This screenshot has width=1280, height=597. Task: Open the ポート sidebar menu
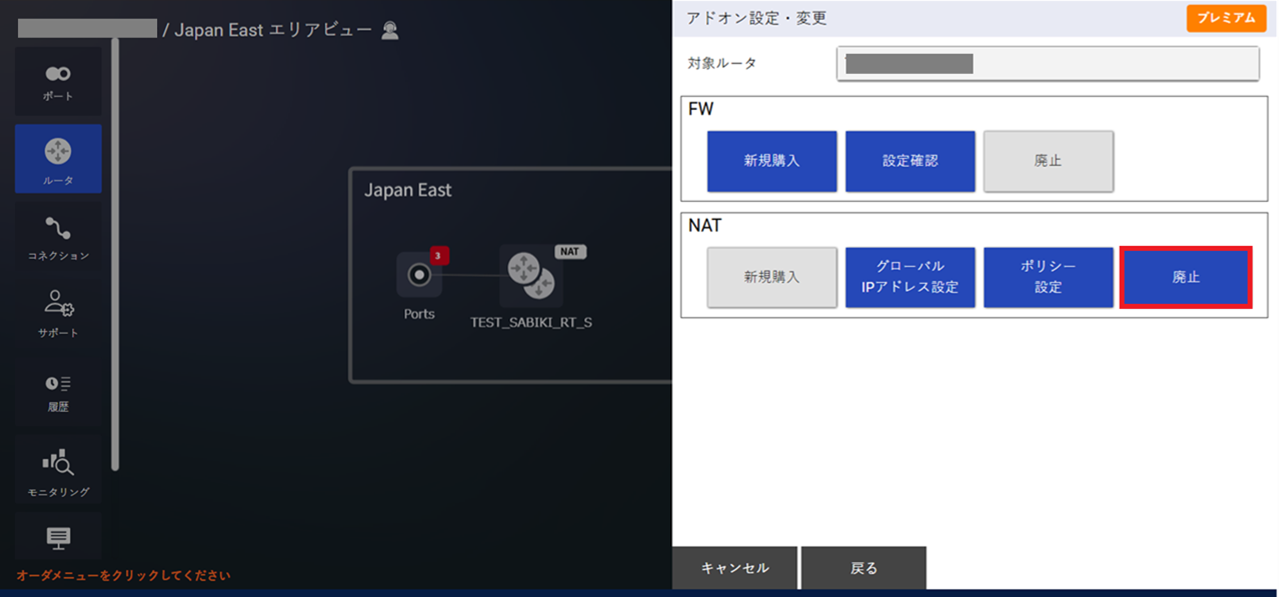click(x=58, y=82)
